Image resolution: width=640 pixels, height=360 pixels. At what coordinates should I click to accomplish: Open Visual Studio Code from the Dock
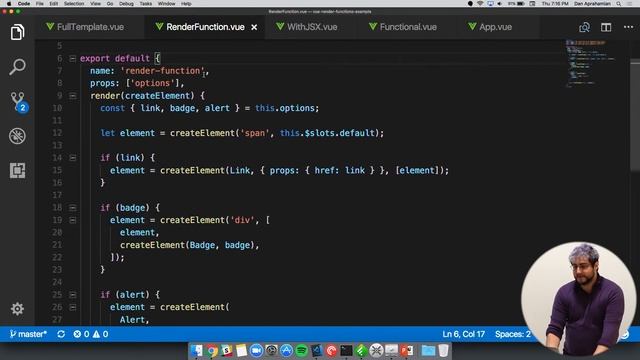click(316, 351)
